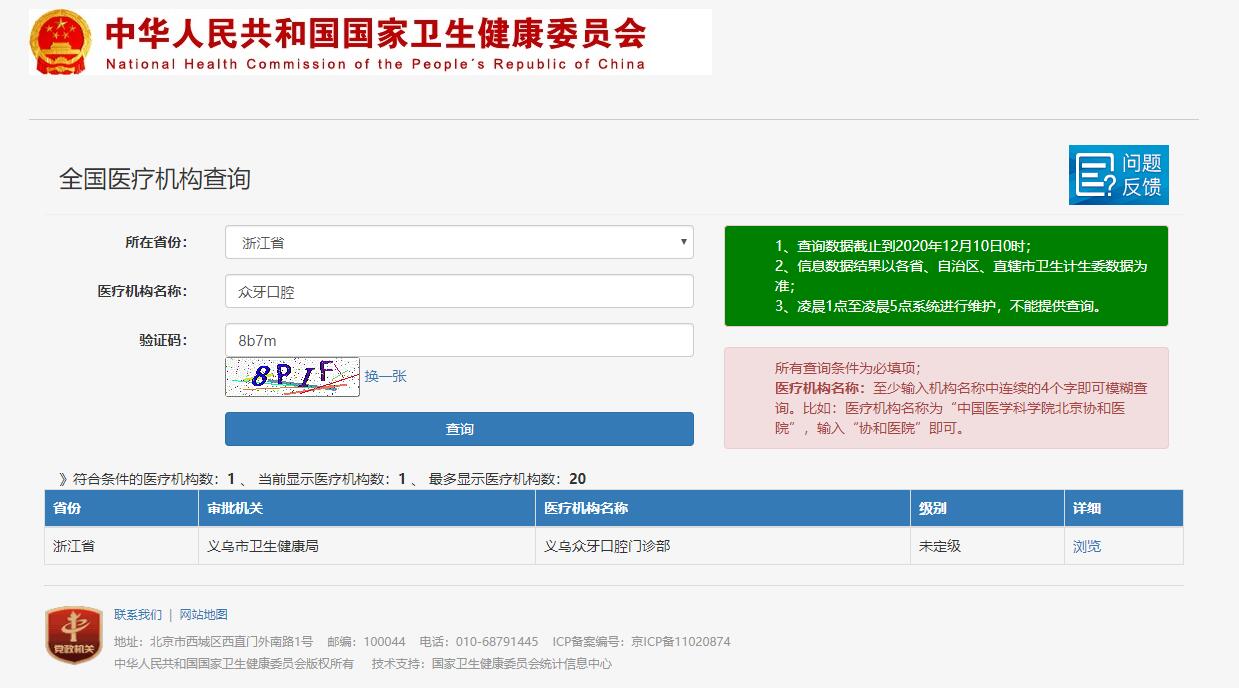
Task: Click the 京ICP备11020874 filing number
Action: point(680,641)
